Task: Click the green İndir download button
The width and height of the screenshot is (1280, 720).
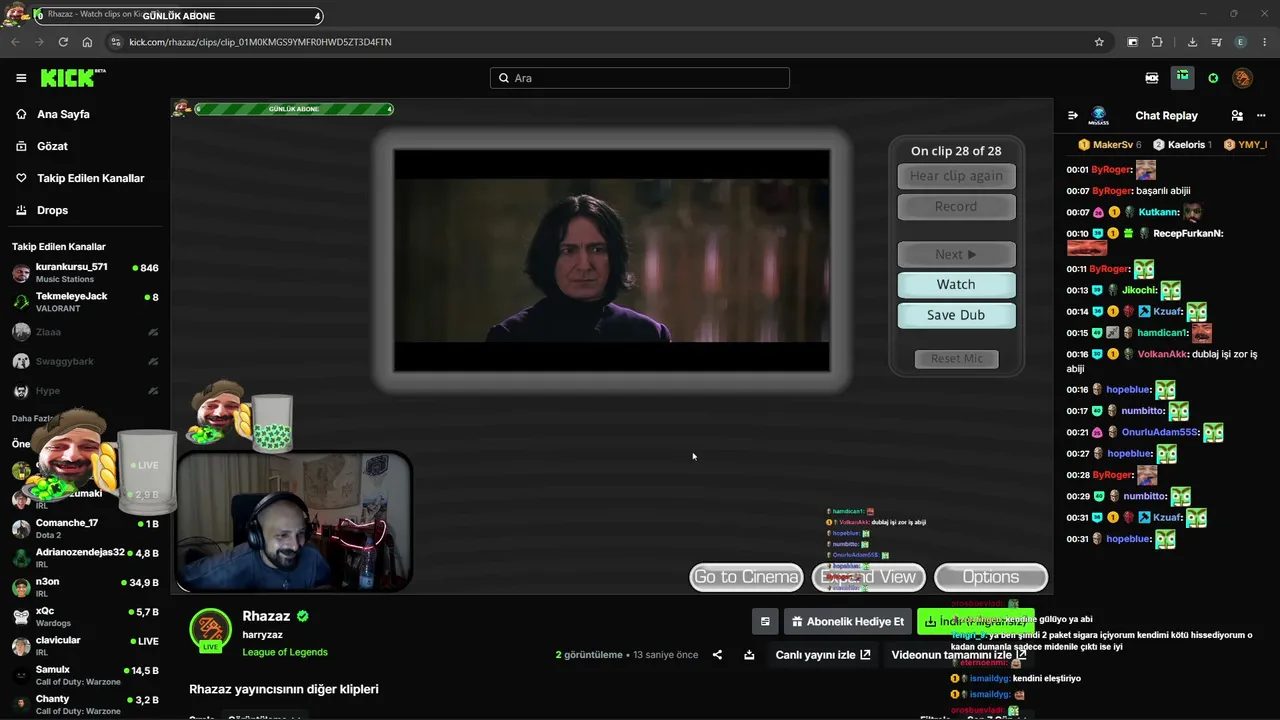Action: 975,622
